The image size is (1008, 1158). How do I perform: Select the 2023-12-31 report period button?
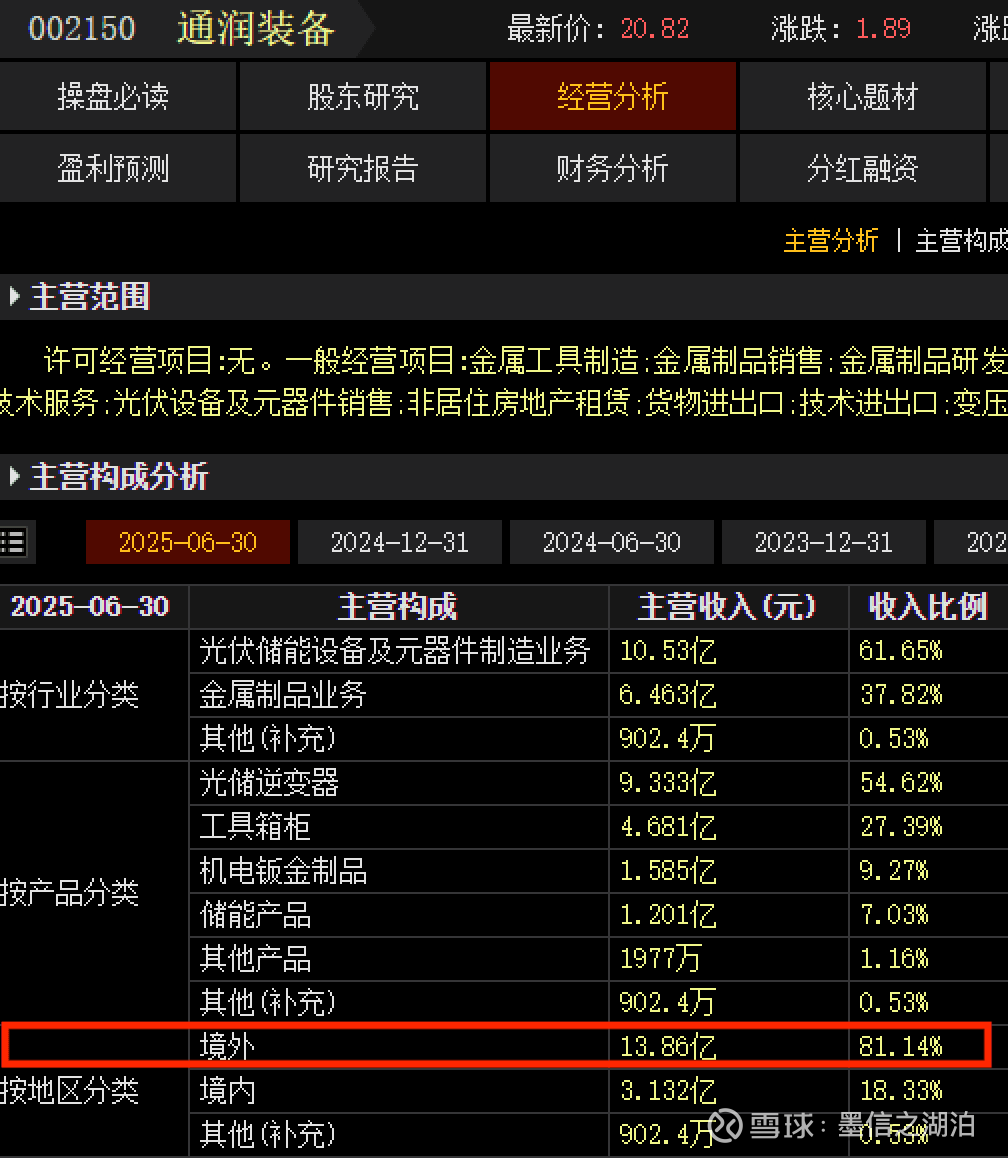pos(823,542)
